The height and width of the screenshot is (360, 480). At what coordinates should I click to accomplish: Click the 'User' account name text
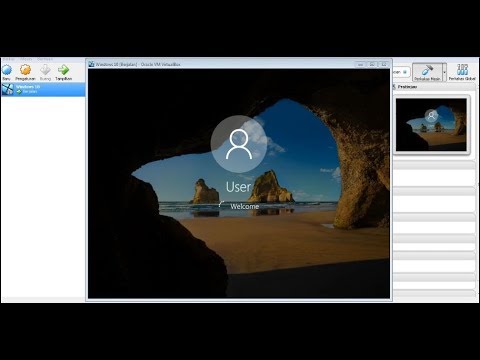click(238, 187)
